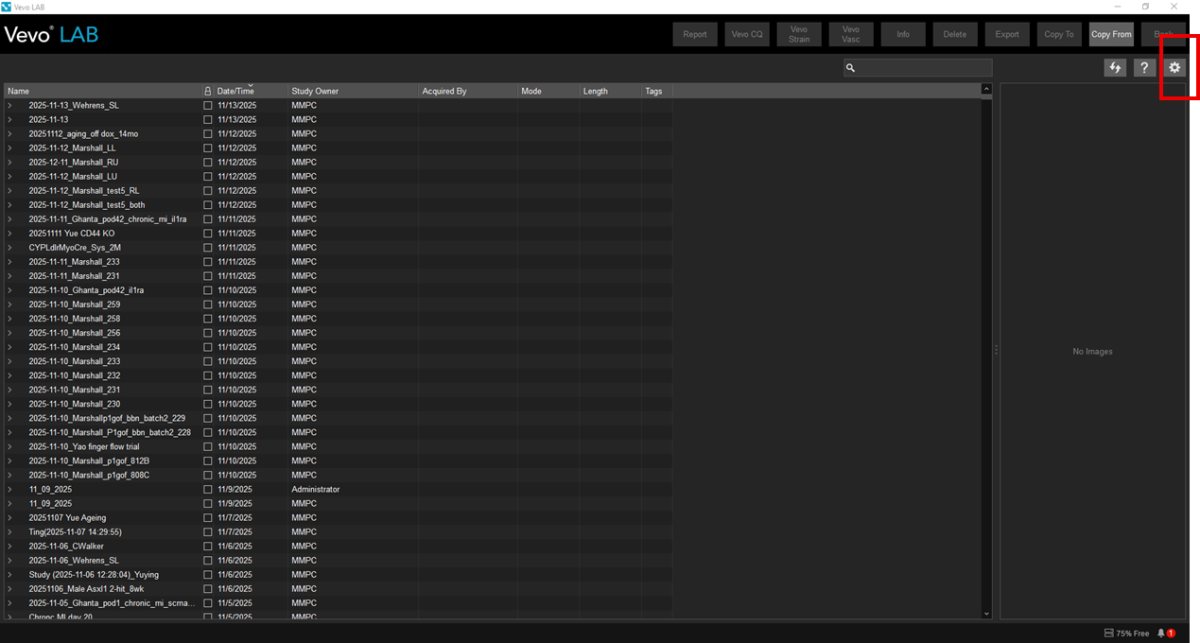This screenshot has width=1200, height=643.
Task: Tick the checkbox for 2025-11-12_Marshall_LL
Action: (208, 148)
